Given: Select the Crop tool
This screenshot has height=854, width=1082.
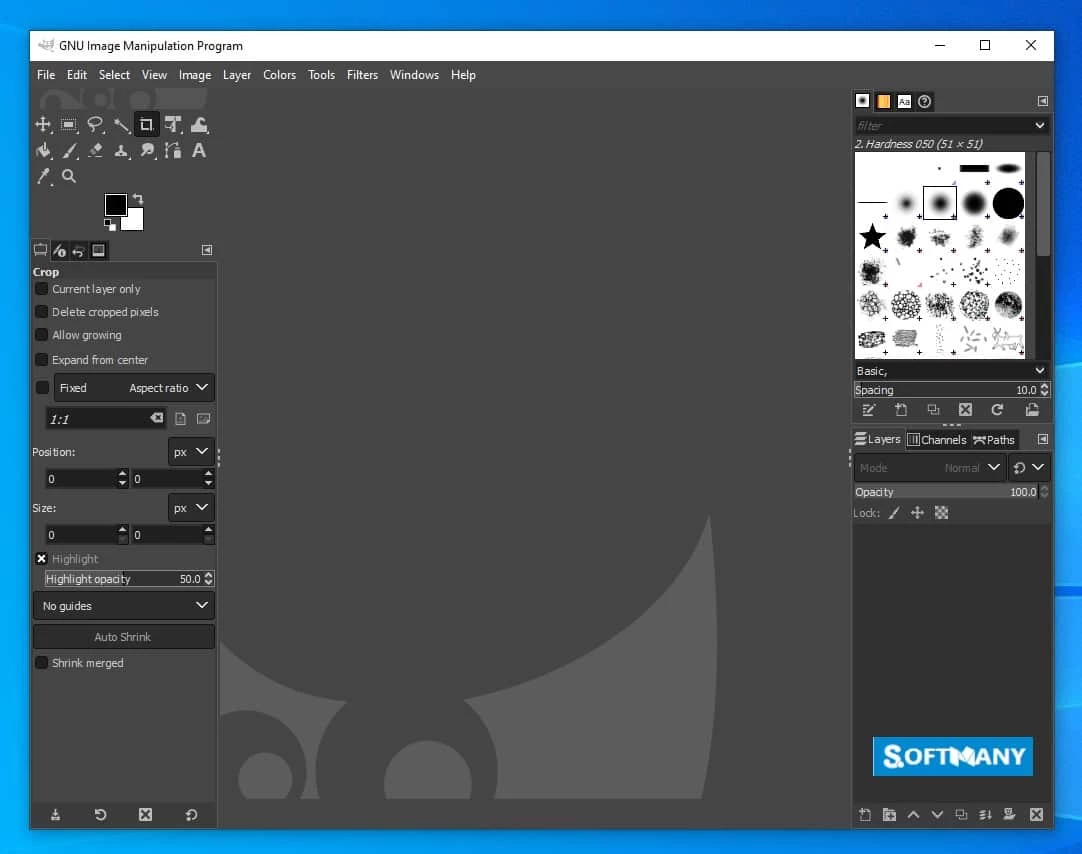Looking at the screenshot, I should pyautogui.click(x=147, y=125).
